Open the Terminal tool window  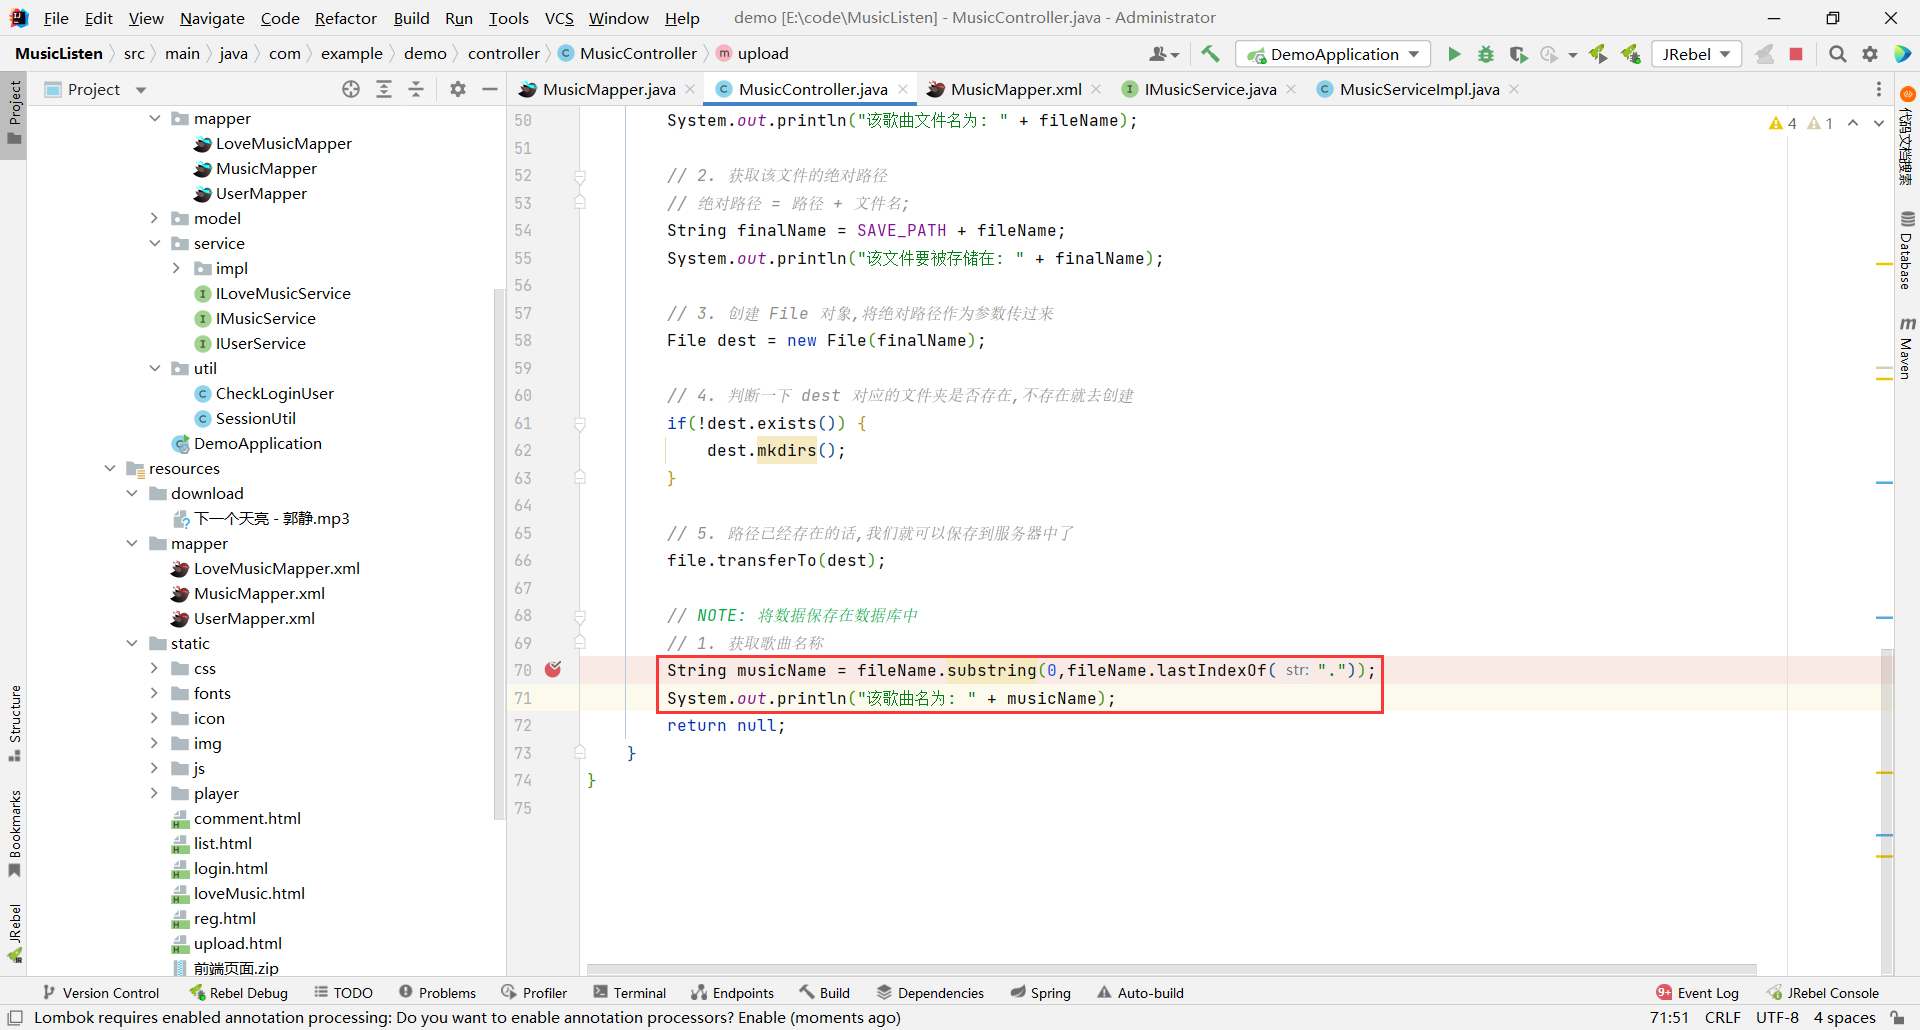(630, 992)
